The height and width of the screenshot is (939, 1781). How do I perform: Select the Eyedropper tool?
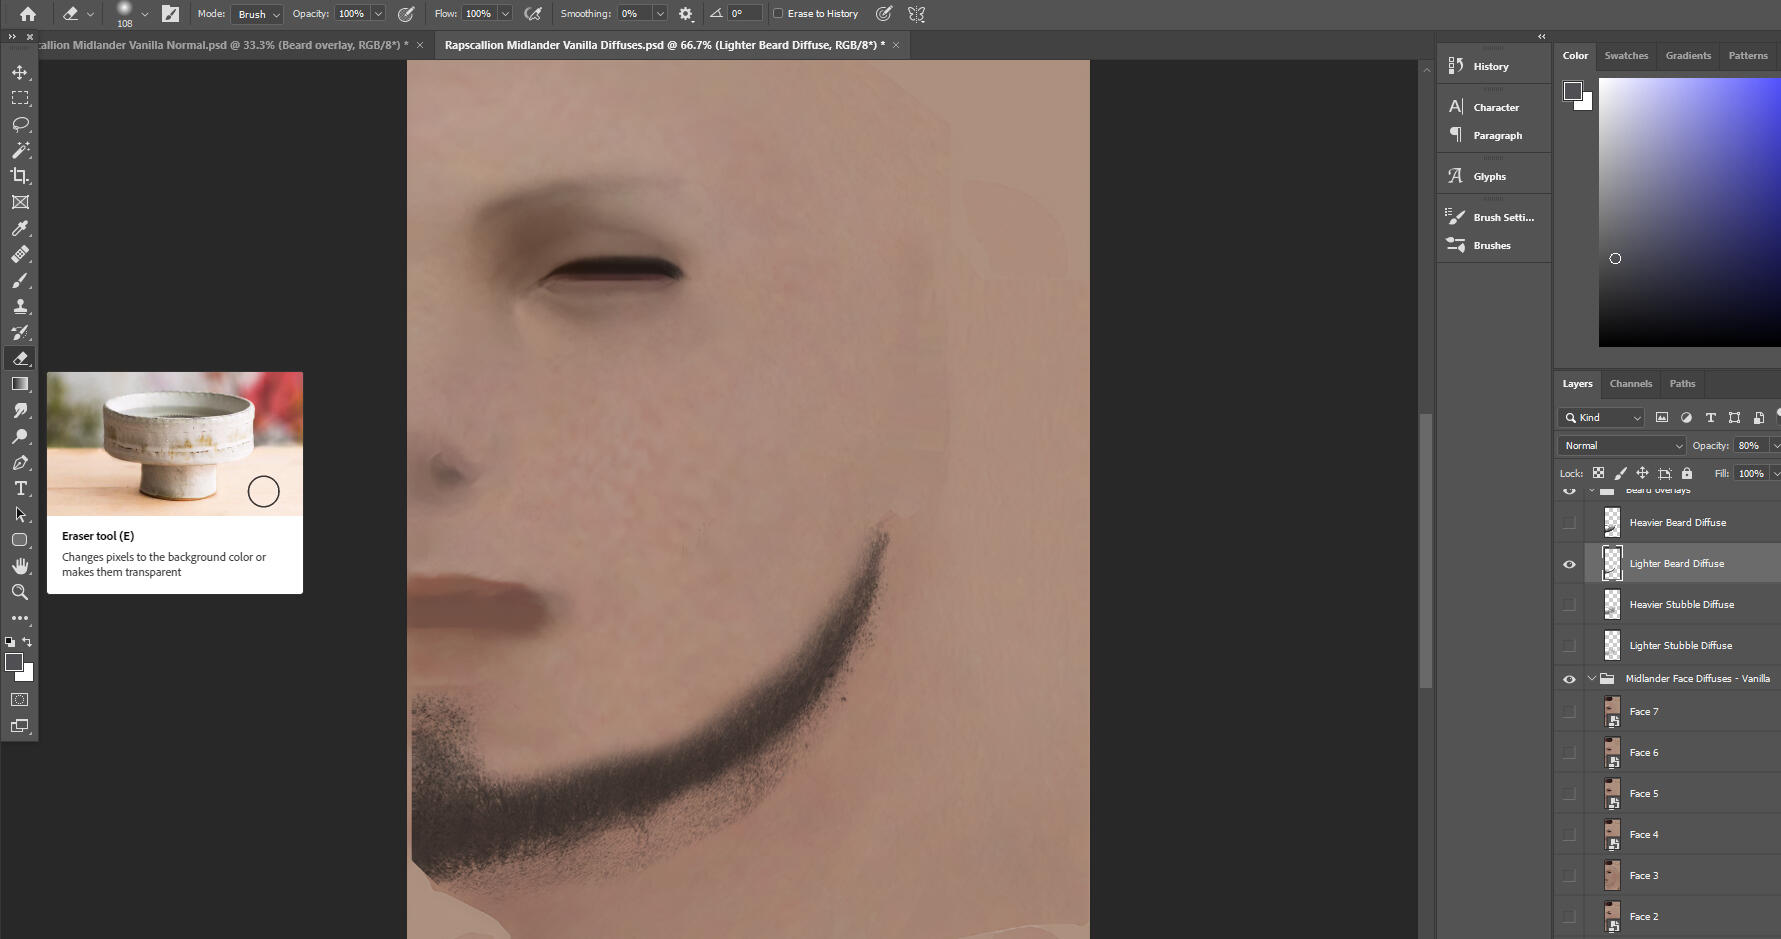click(20, 228)
